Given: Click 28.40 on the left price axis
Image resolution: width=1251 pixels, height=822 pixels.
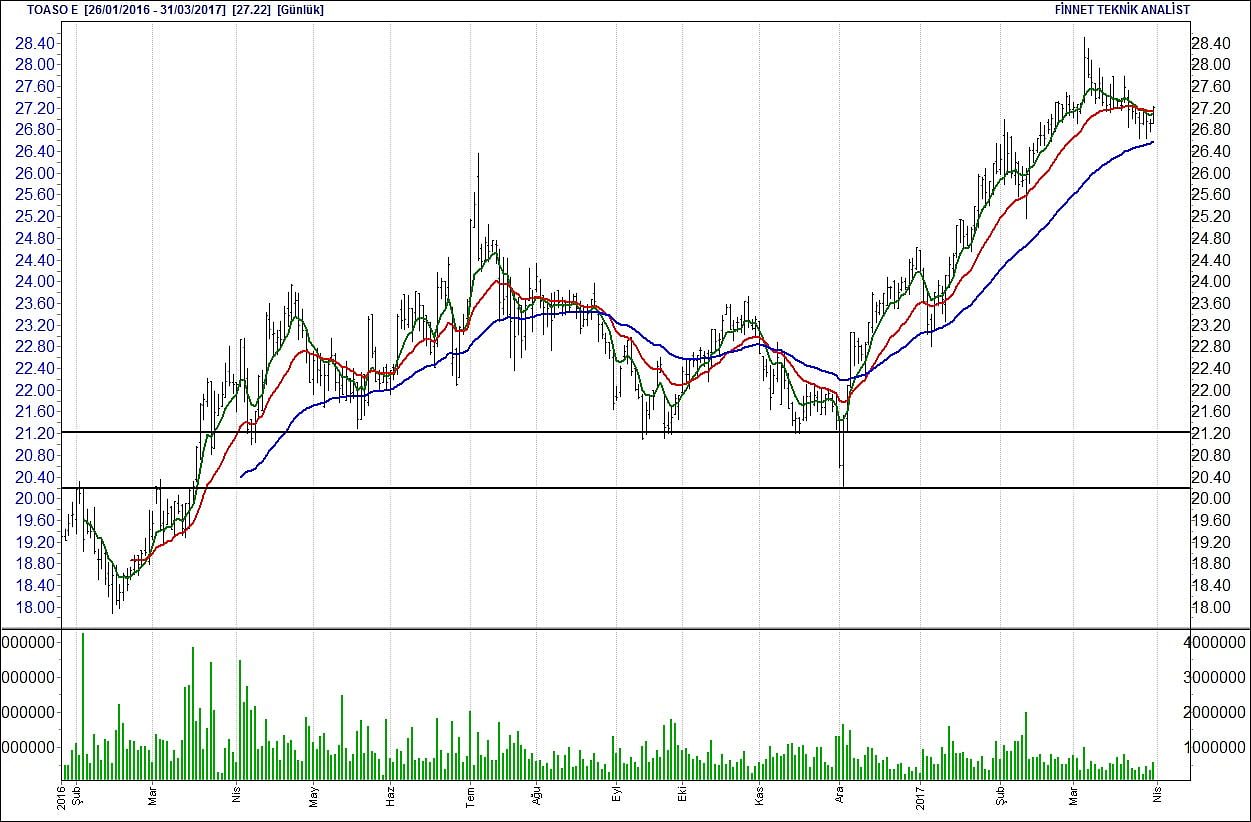Looking at the screenshot, I should (35, 43).
